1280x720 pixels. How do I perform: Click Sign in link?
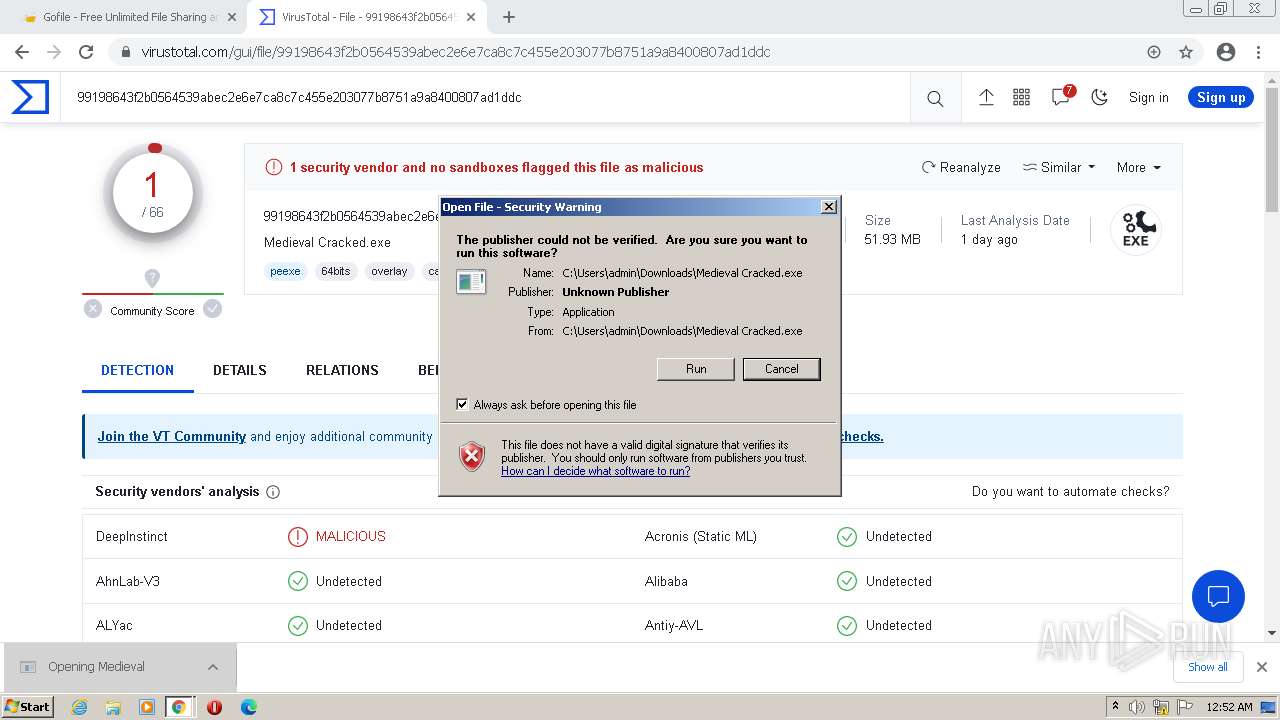tap(1148, 97)
